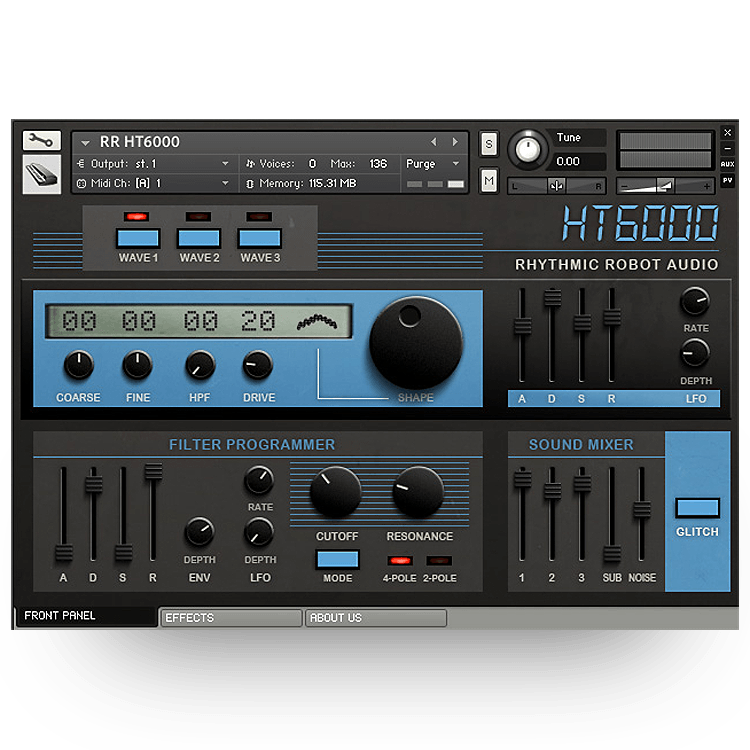The height and width of the screenshot is (750, 750).
Task: Click the LCD display value 20
Action: tap(258, 320)
